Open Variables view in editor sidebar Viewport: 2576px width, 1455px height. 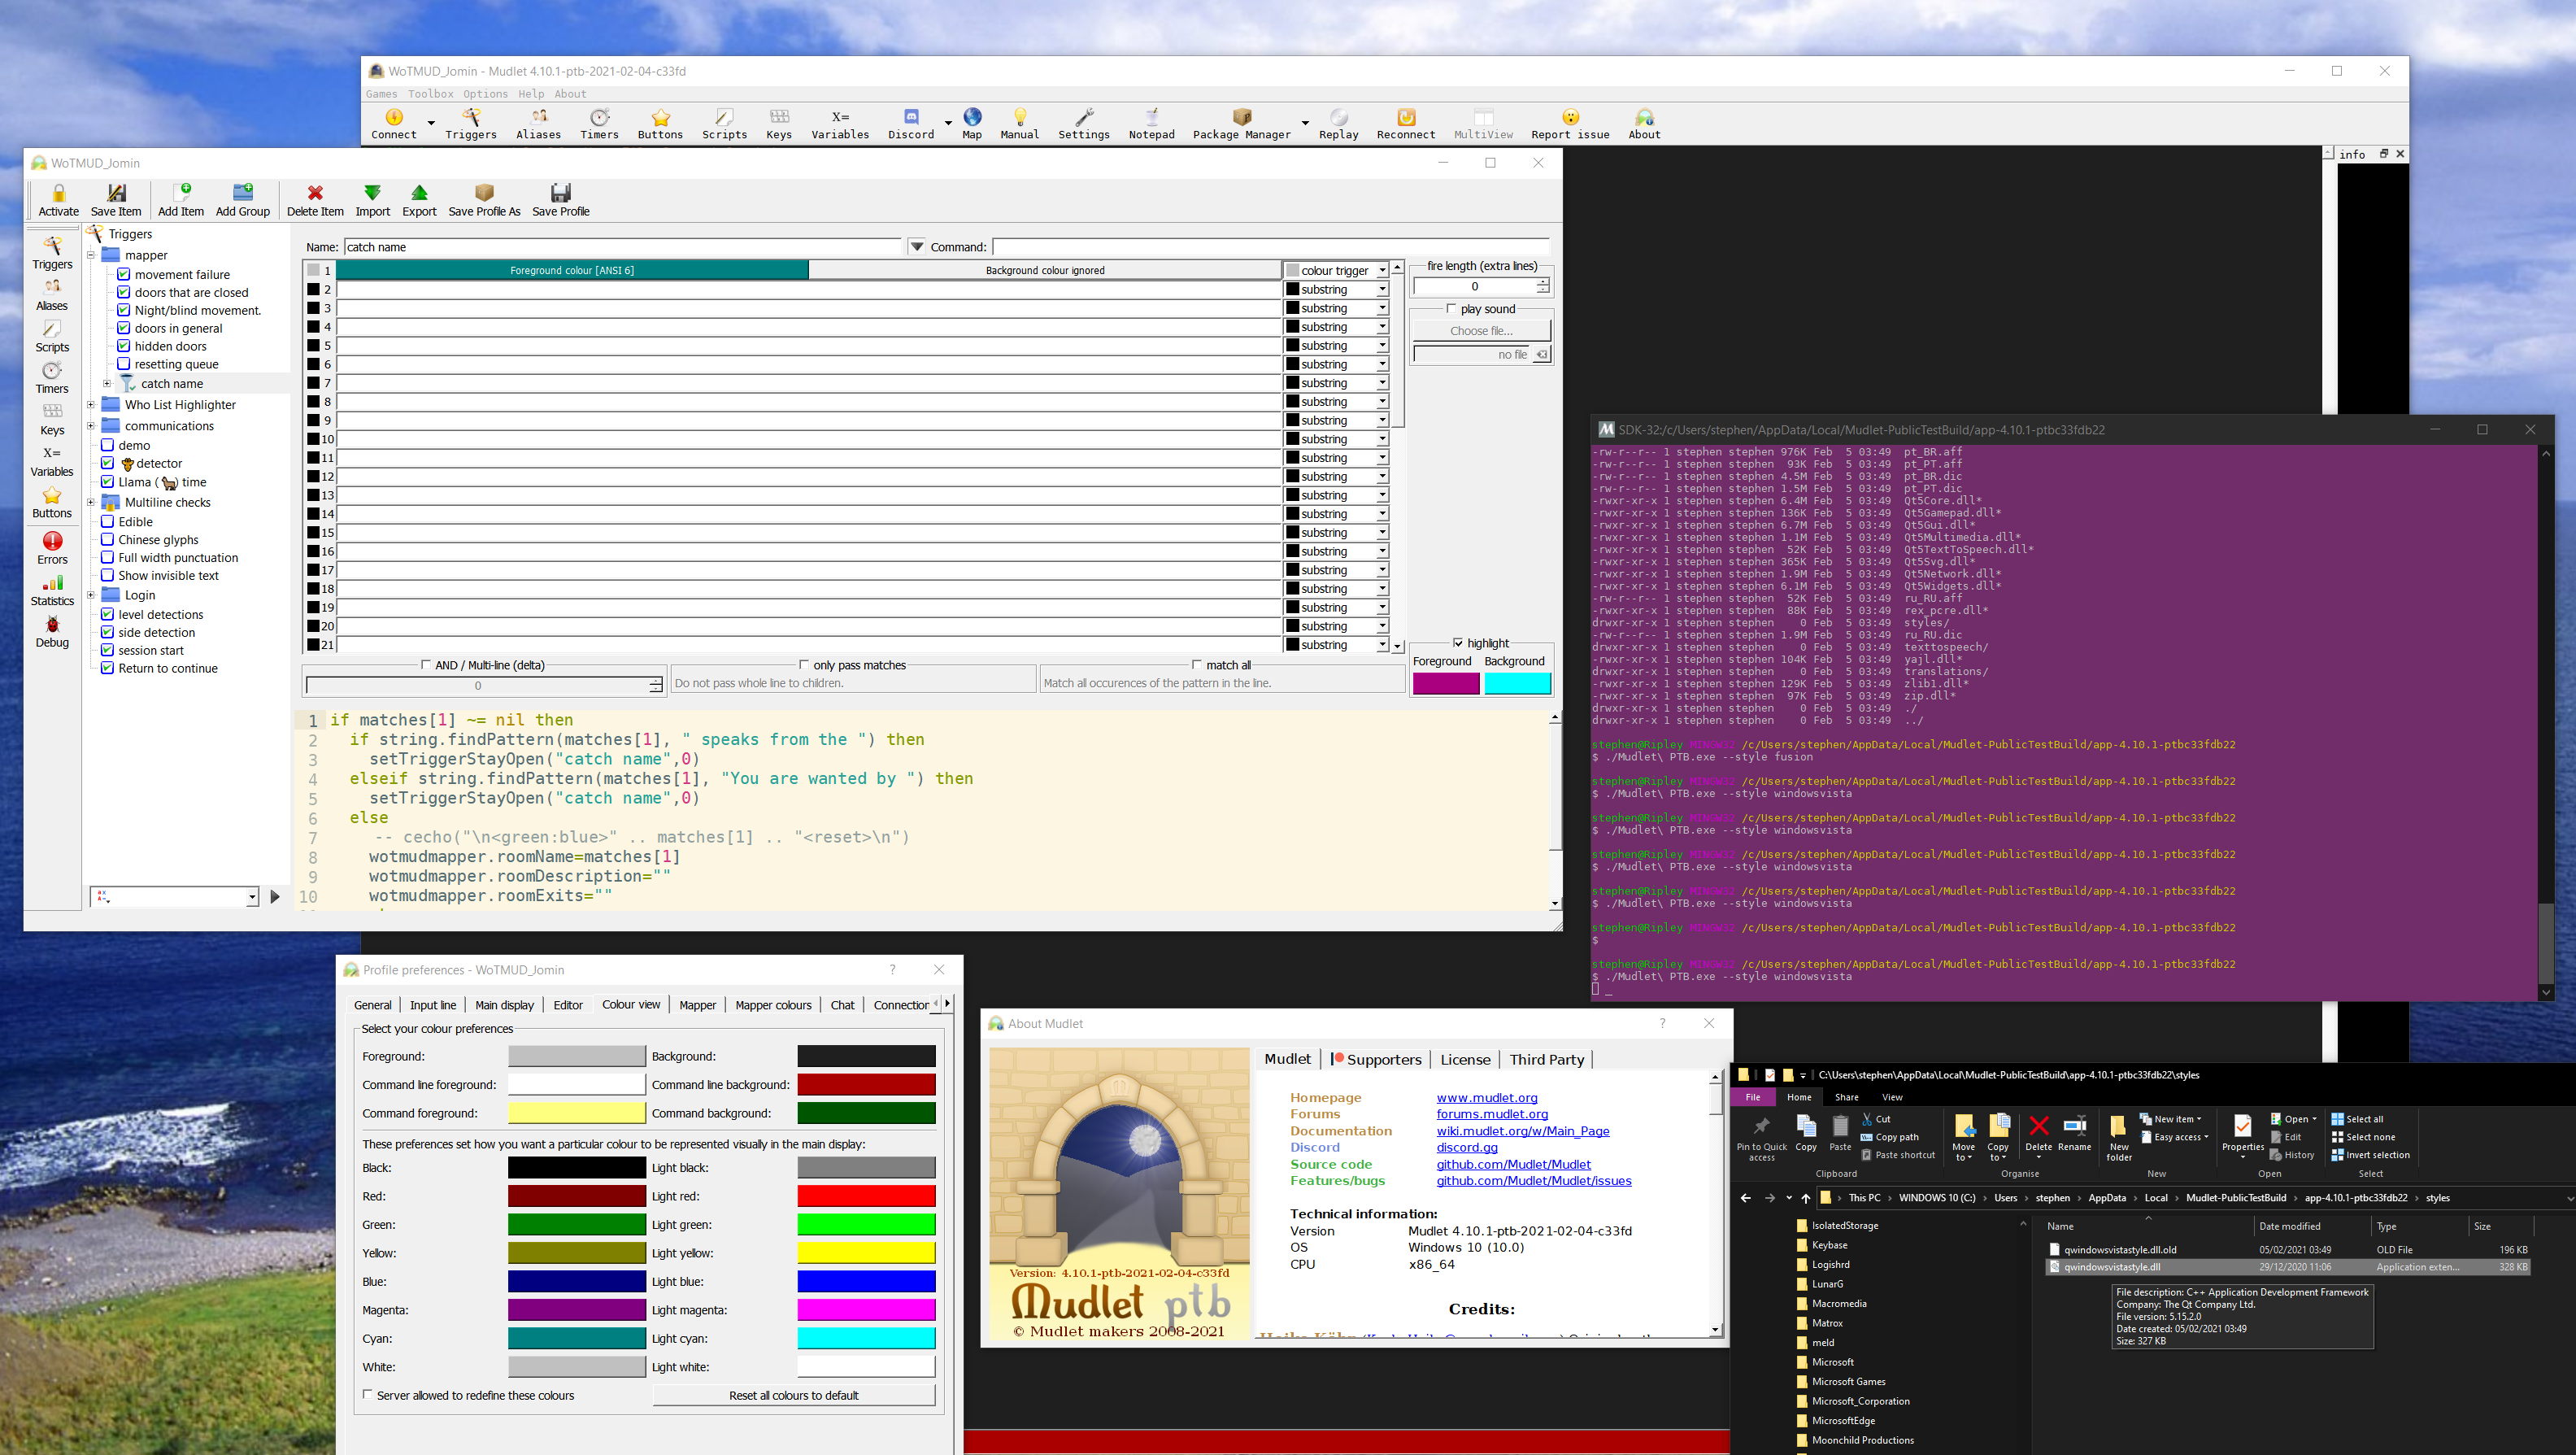[52, 461]
